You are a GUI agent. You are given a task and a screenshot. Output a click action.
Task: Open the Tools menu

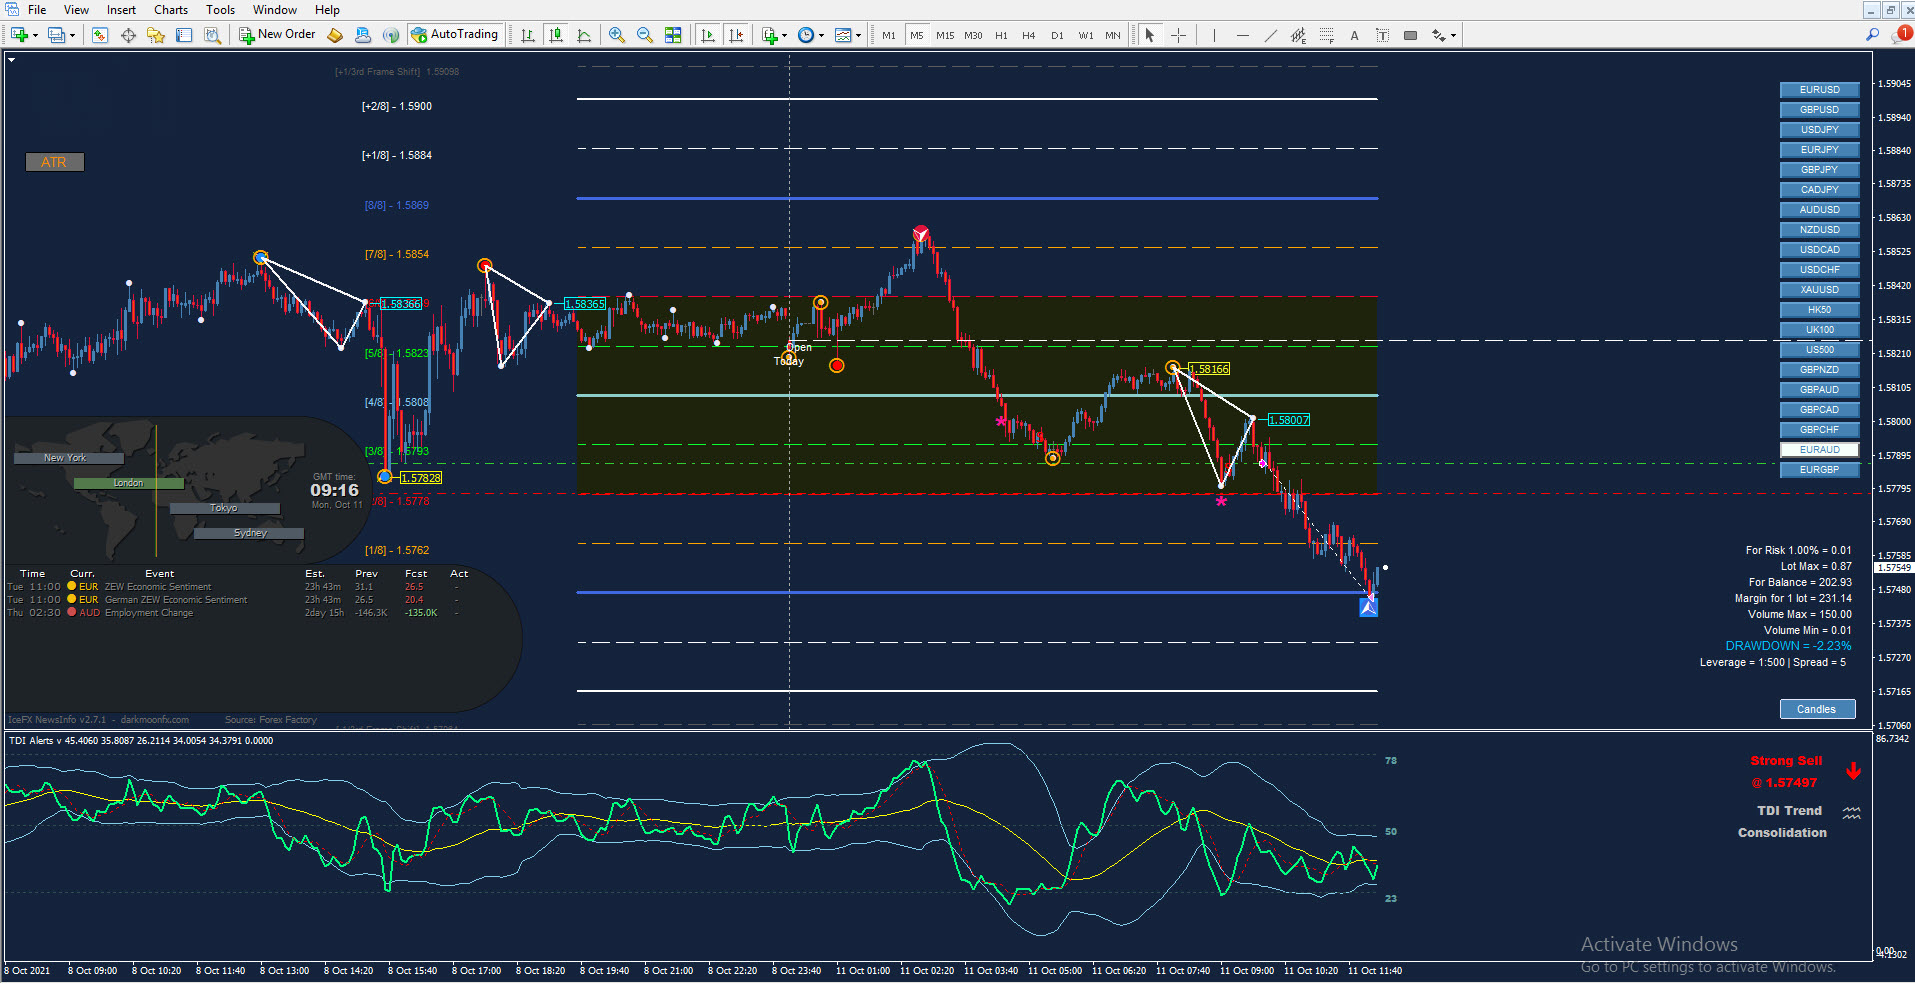point(220,10)
